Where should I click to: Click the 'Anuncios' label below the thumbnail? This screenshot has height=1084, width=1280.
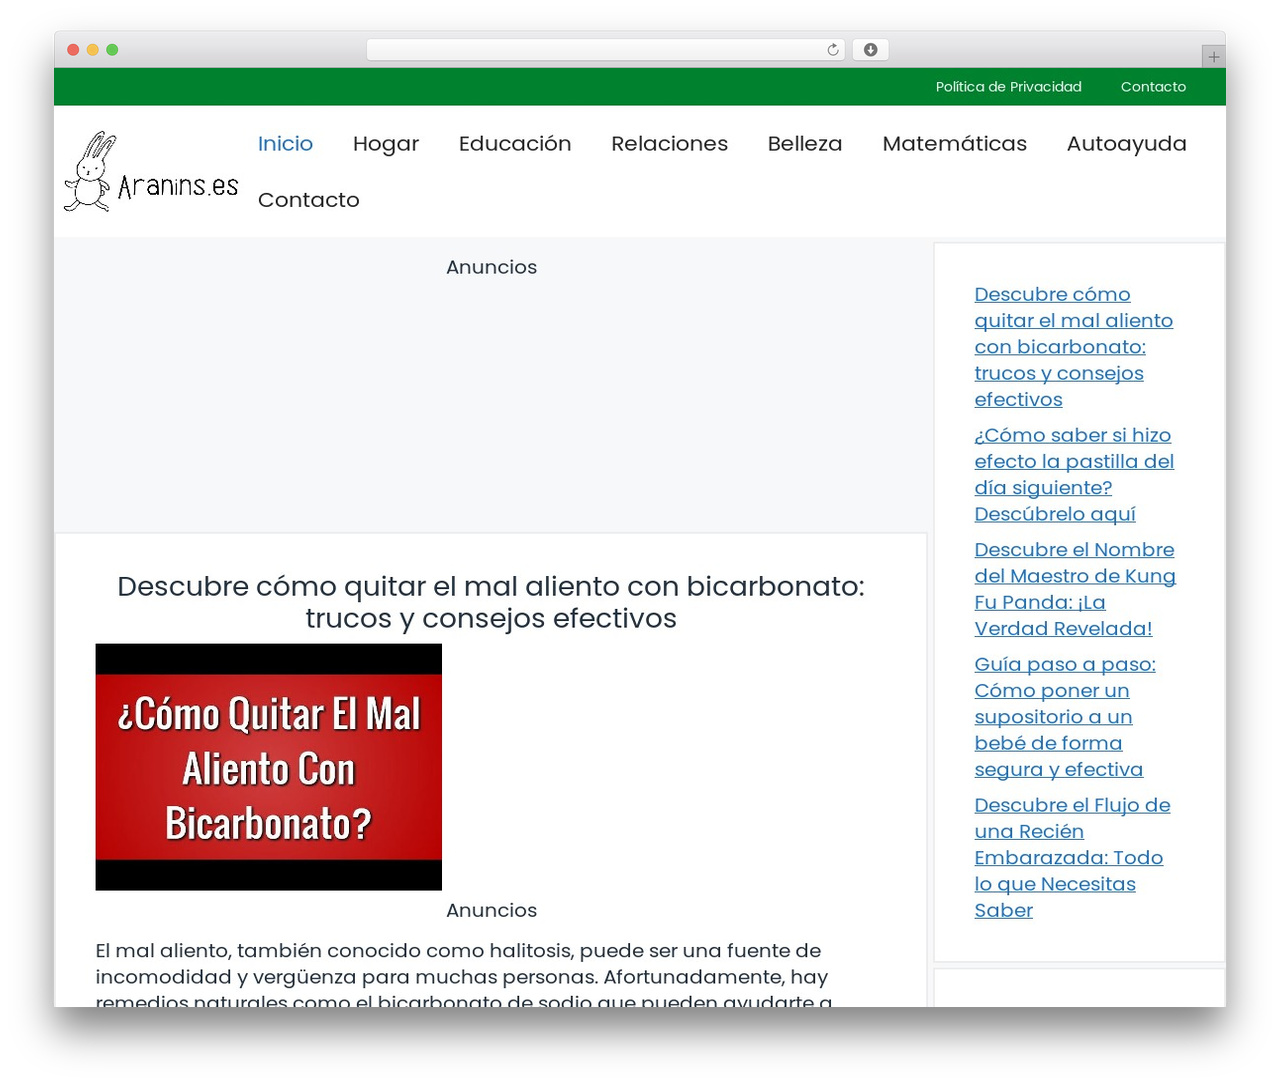coord(491,910)
